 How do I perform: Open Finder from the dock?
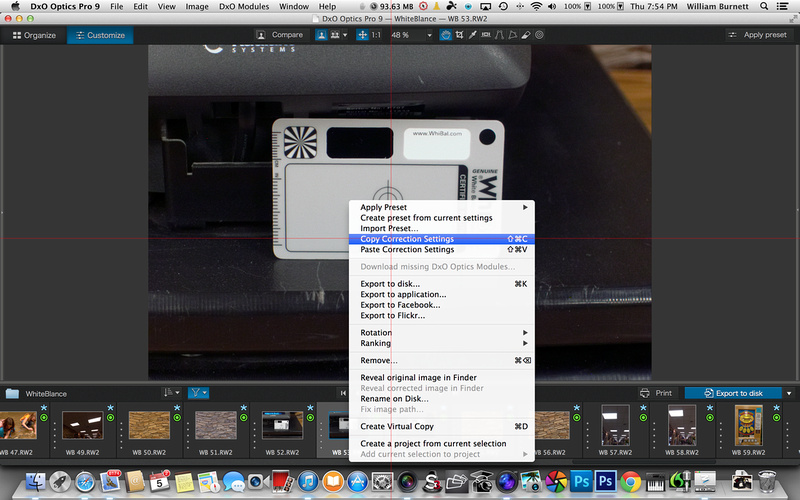point(36,481)
